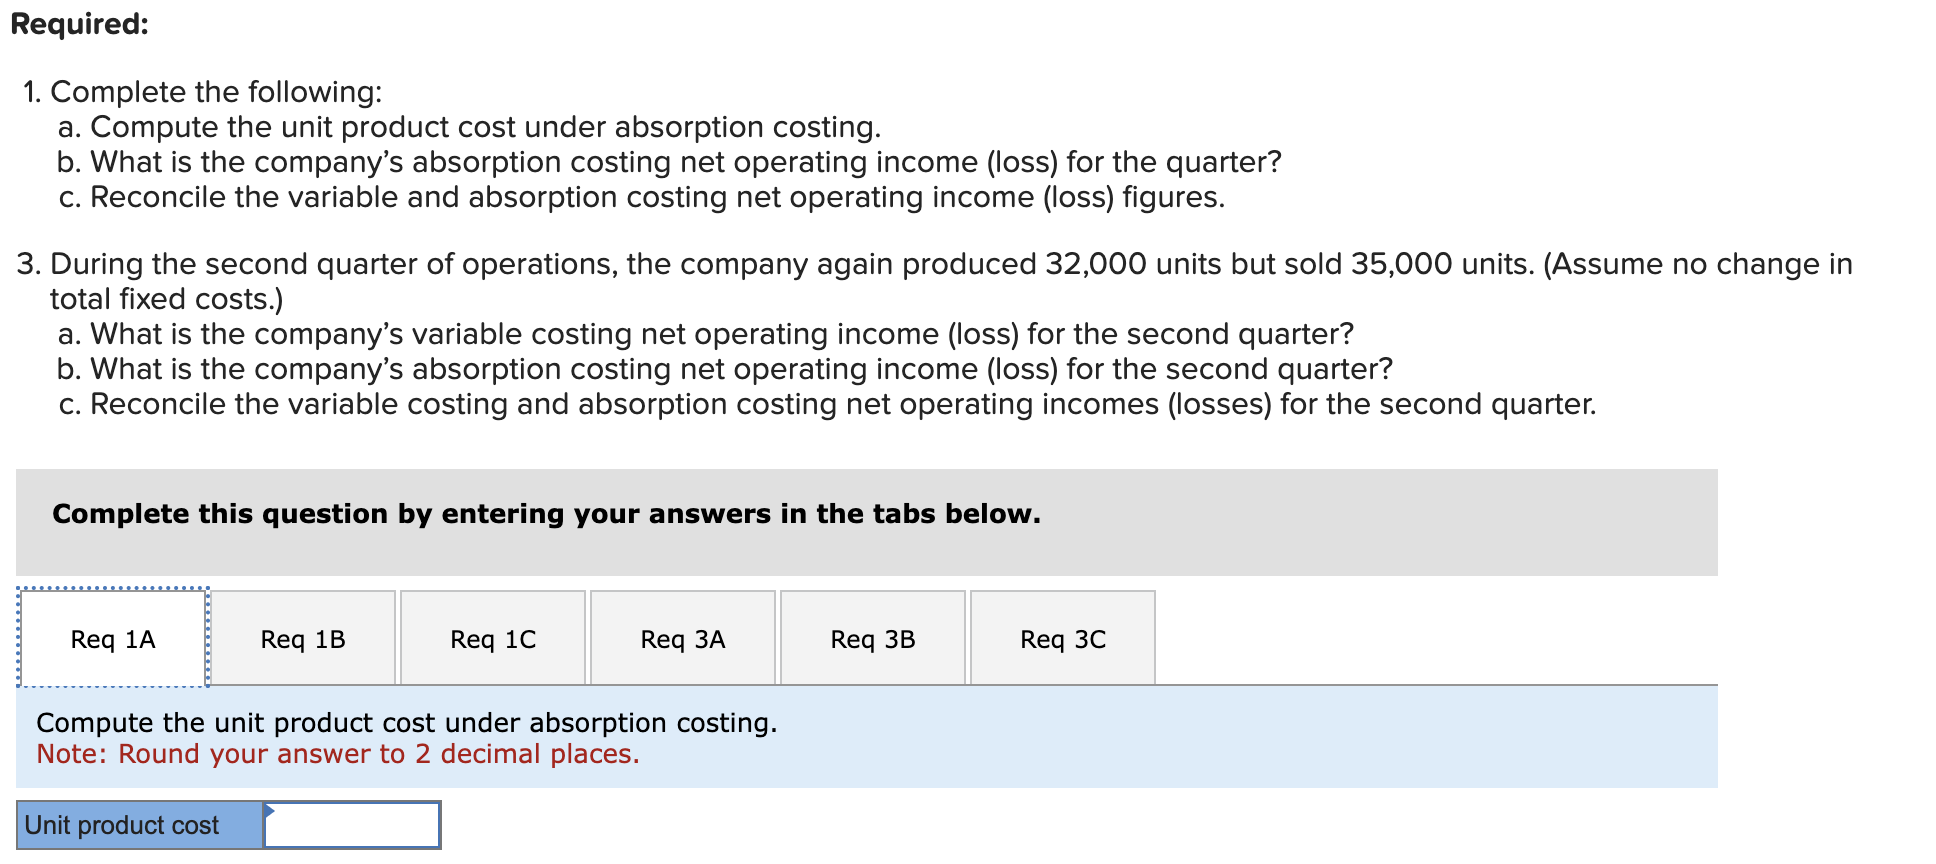
Task: Select the Req 1A tab
Action: point(112,639)
